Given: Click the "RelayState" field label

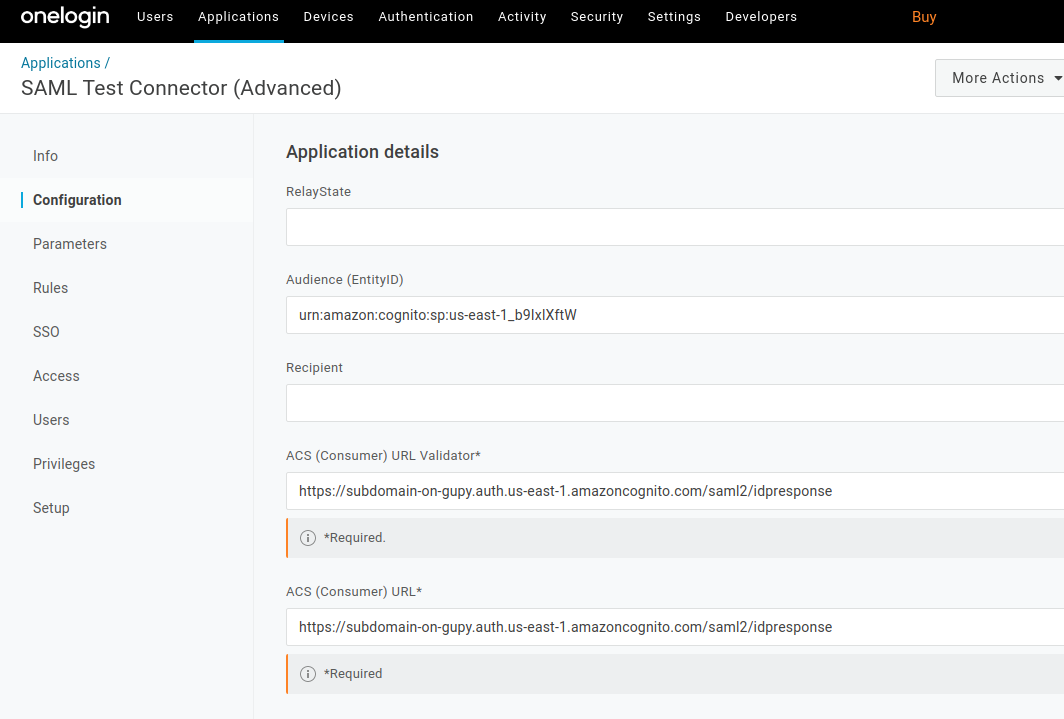Looking at the screenshot, I should pos(318,192).
